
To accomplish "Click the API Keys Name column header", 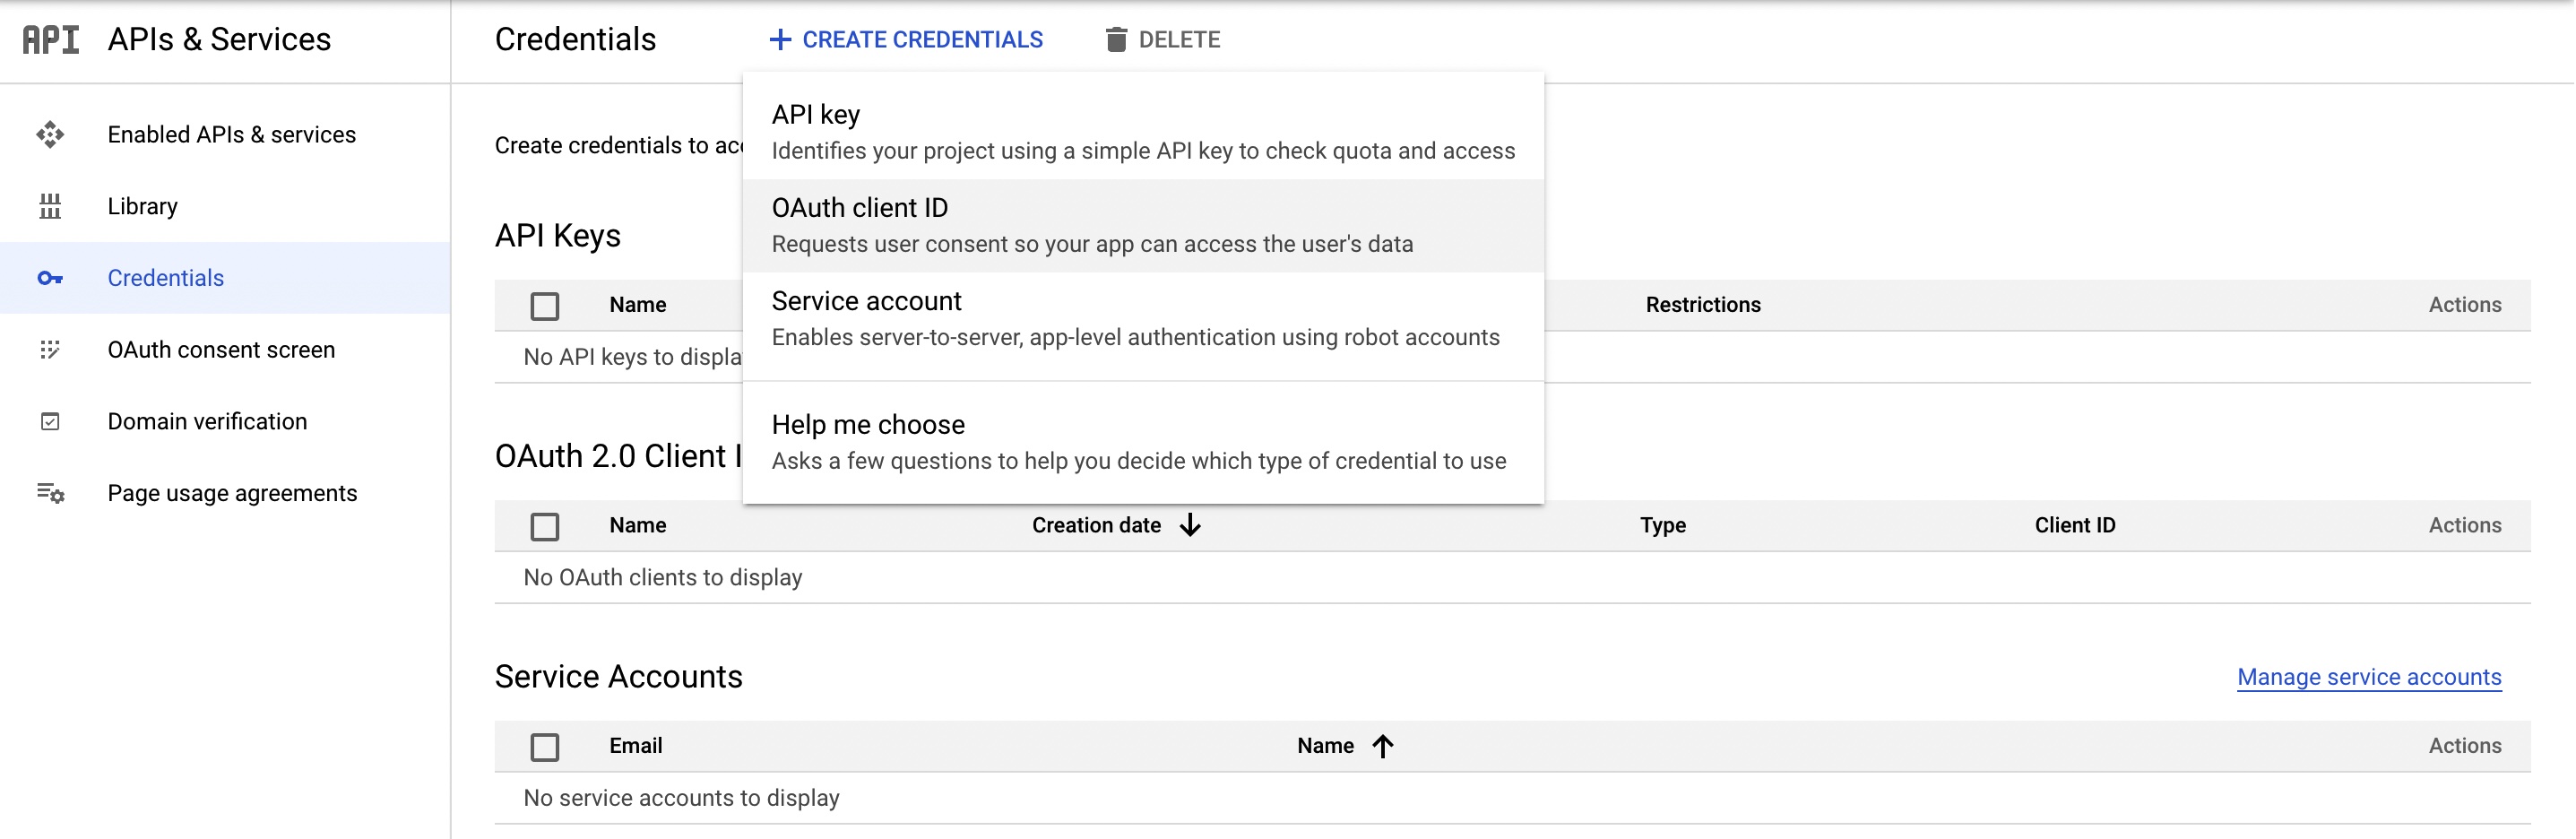I will coord(638,305).
